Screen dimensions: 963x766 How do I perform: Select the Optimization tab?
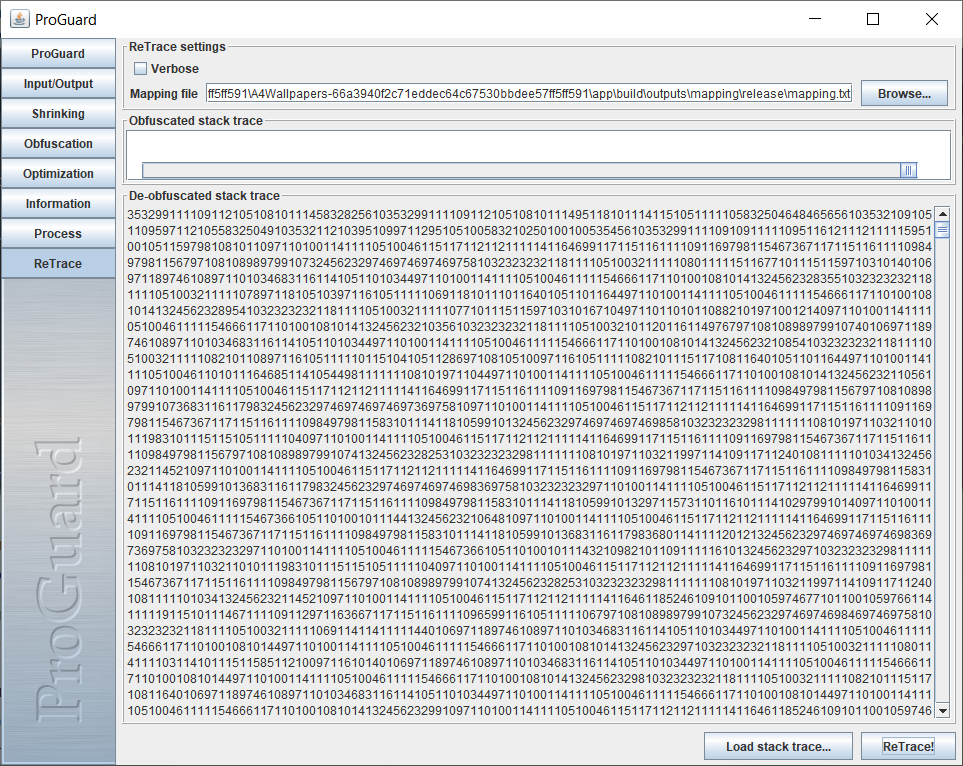tap(58, 174)
